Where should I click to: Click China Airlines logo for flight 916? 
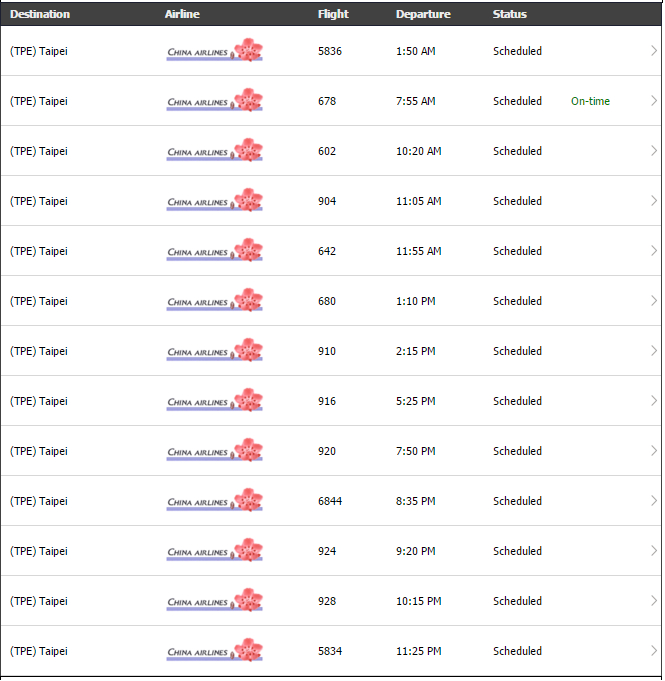[x=215, y=400]
